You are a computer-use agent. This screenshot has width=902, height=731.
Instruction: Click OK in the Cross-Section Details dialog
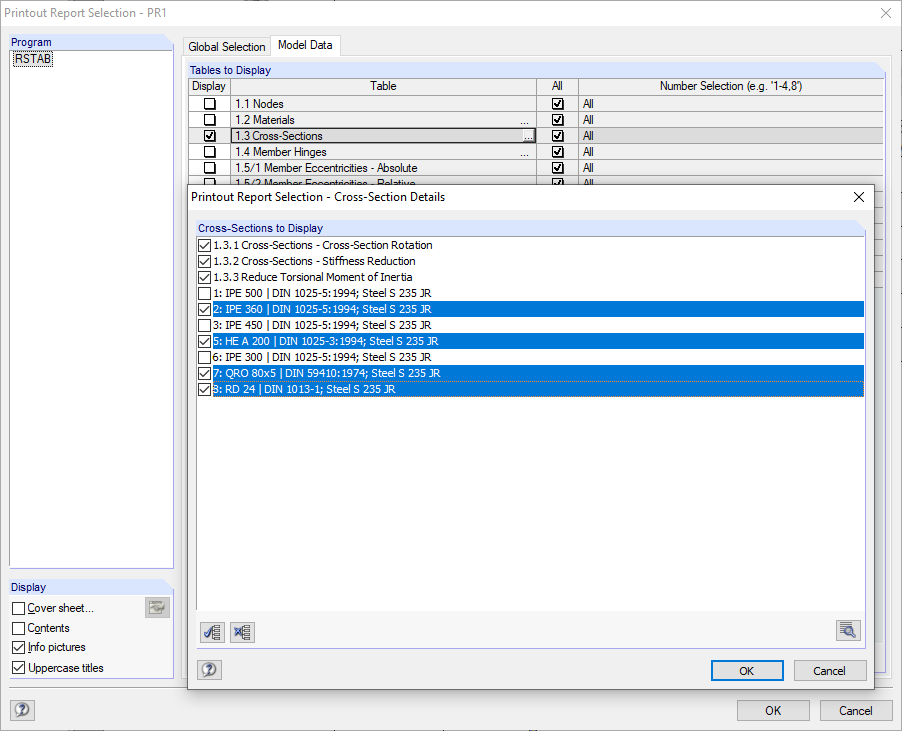[746, 670]
